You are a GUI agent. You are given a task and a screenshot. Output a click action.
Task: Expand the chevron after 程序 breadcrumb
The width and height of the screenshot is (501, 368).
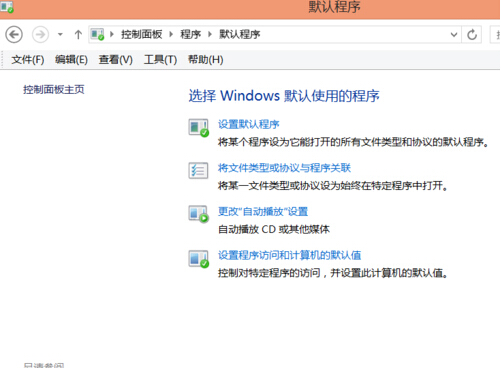coord(210,34)
